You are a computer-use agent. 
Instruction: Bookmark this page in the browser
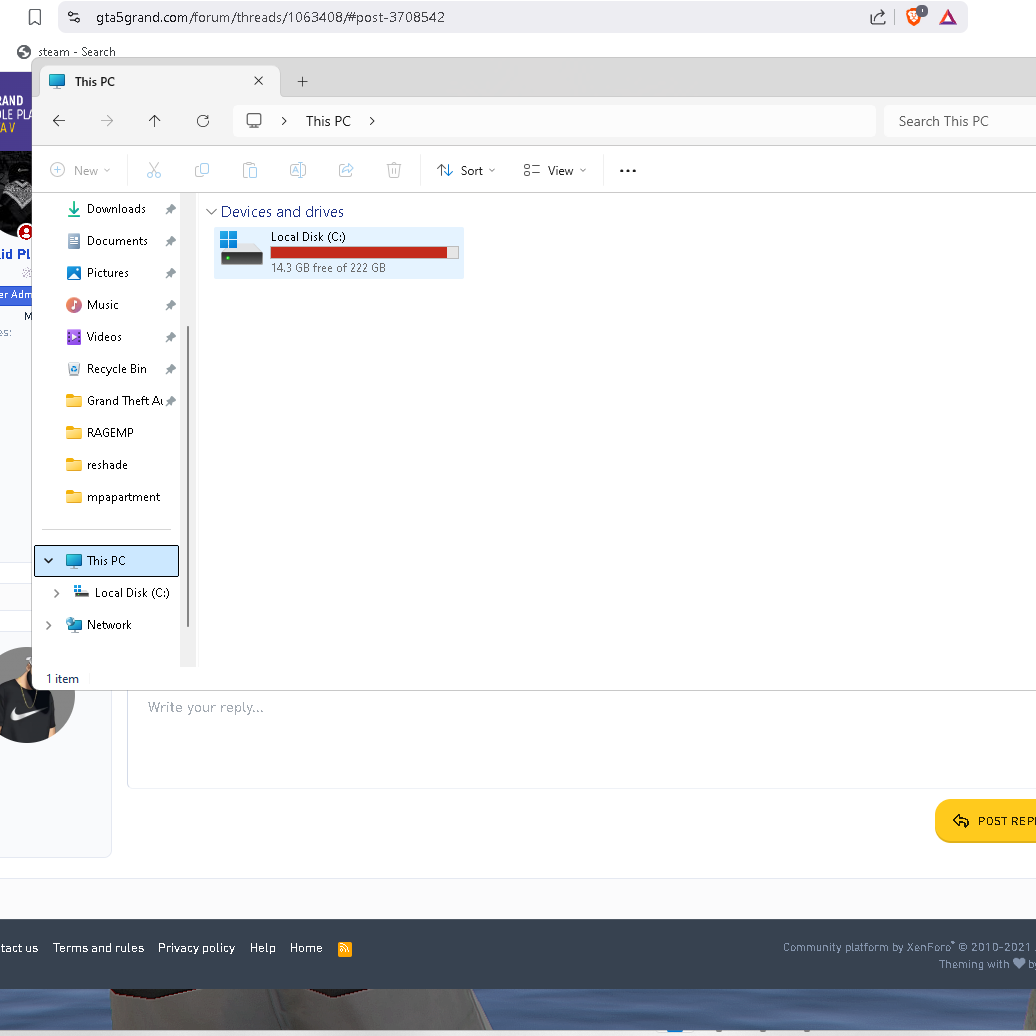35,17
